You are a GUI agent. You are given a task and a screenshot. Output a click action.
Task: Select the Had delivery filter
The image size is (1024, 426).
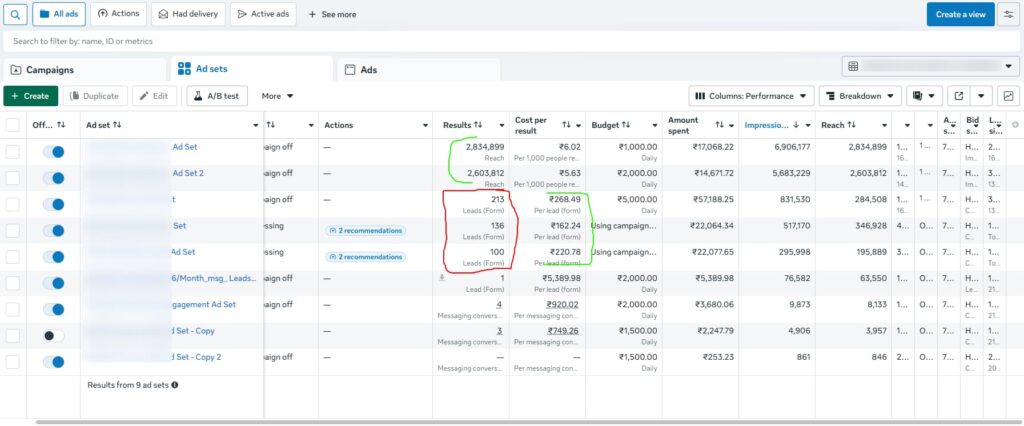coord(189,14)
